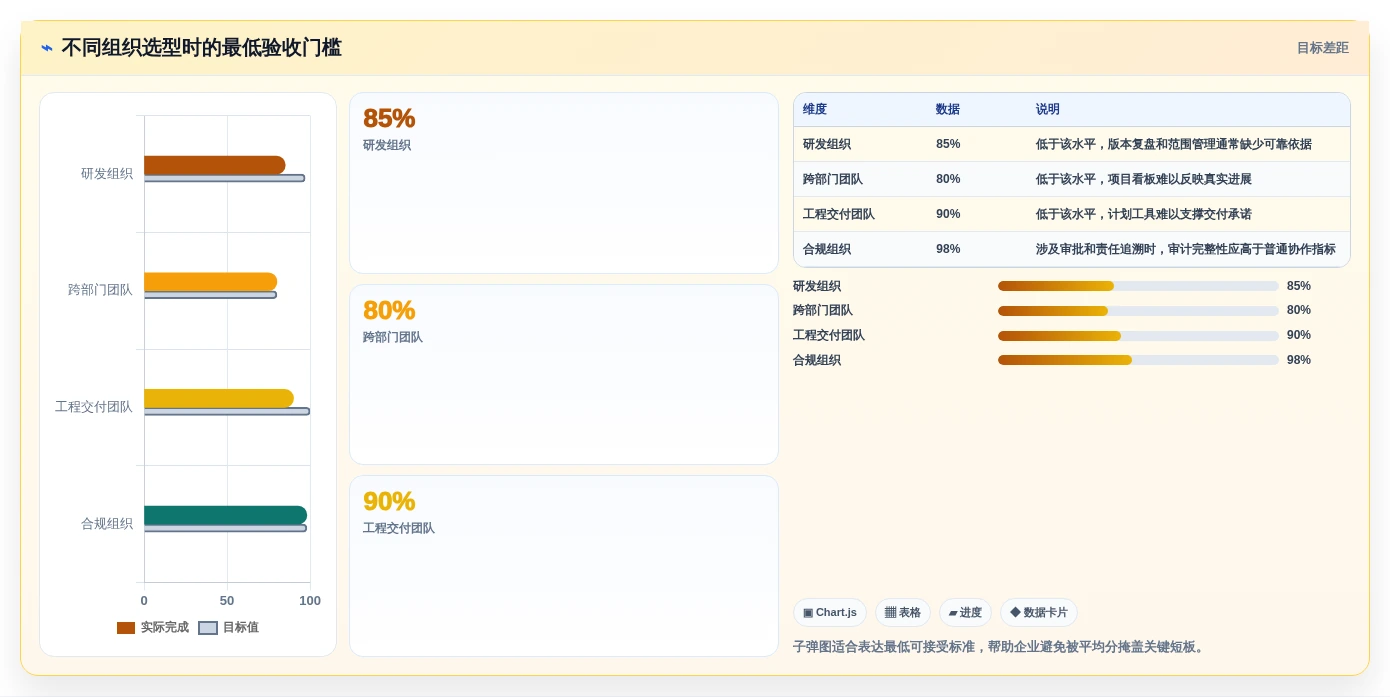
Task: Click the 目标值 gray legend swatch
Action: pos(208,628)
